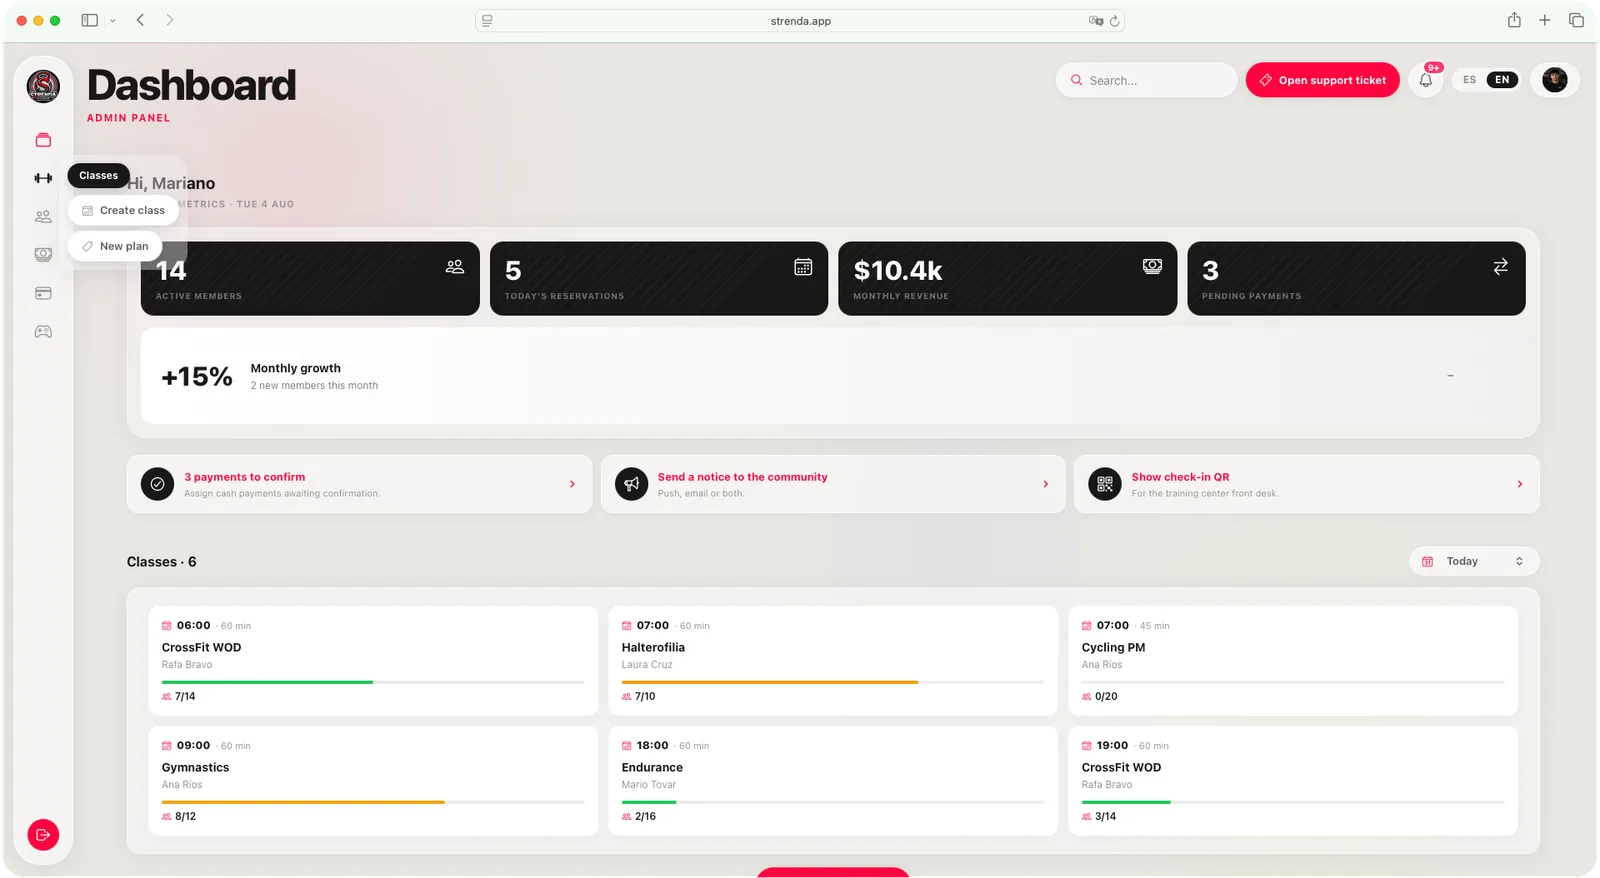
Task: Click the transfer arrows on Pending Payments card
Action: [1500, 266]
